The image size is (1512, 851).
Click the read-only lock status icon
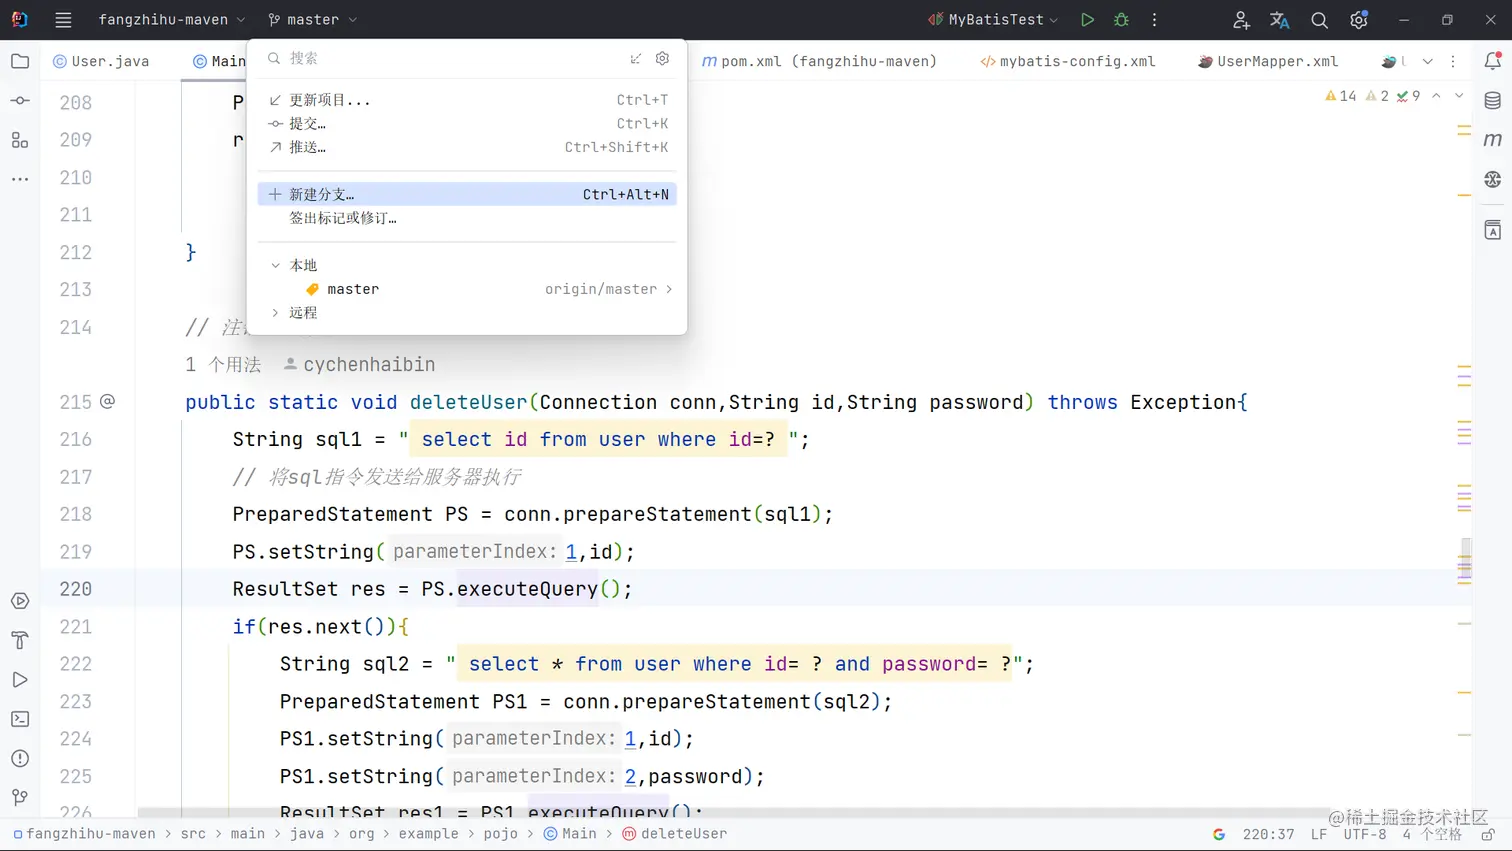click(1488, 834)
